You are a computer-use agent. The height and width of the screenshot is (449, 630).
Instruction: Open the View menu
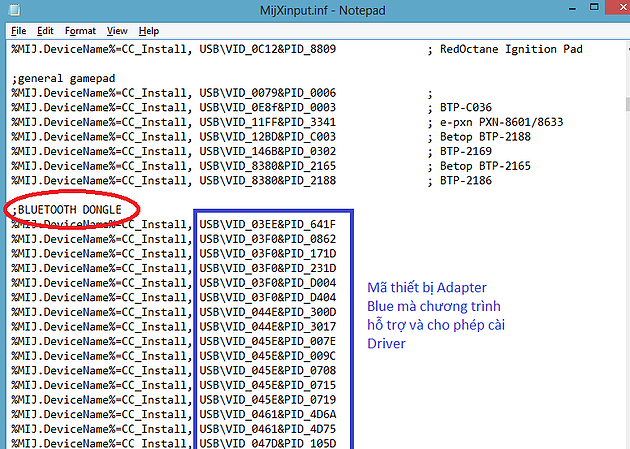pyautogui.click(x=117, y=31)
